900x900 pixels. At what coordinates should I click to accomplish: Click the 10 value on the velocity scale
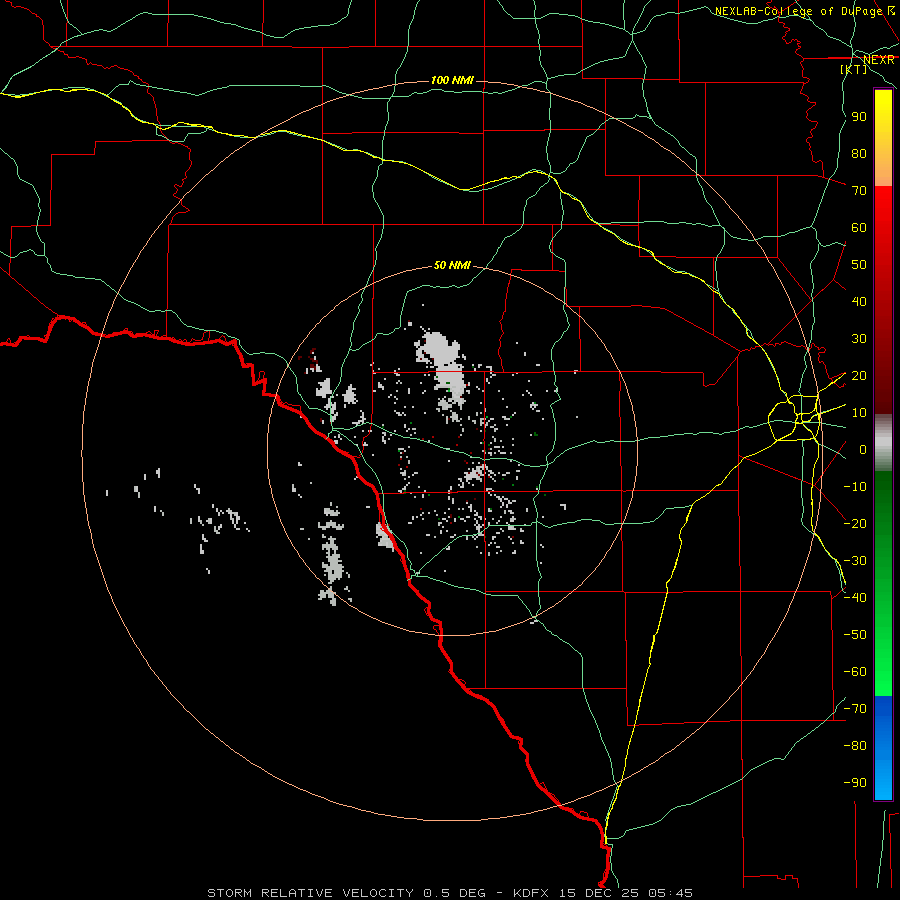tap(859, 413)
